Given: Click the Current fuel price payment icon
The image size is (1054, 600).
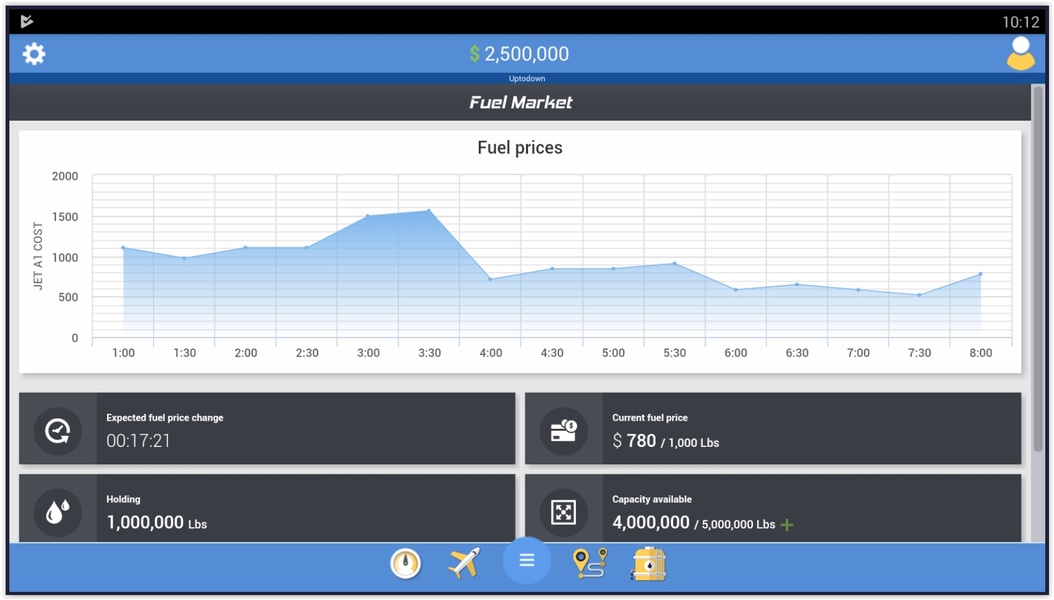Looking at the screenshot, I should 563,431.
